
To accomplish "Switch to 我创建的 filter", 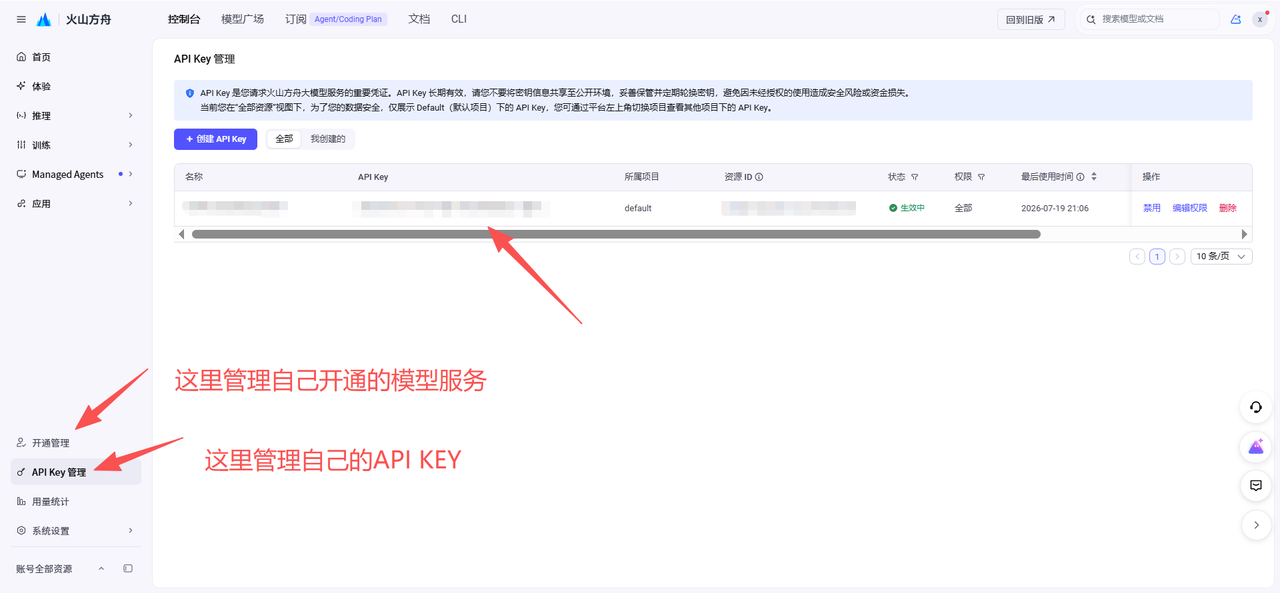I will point(327,139).
